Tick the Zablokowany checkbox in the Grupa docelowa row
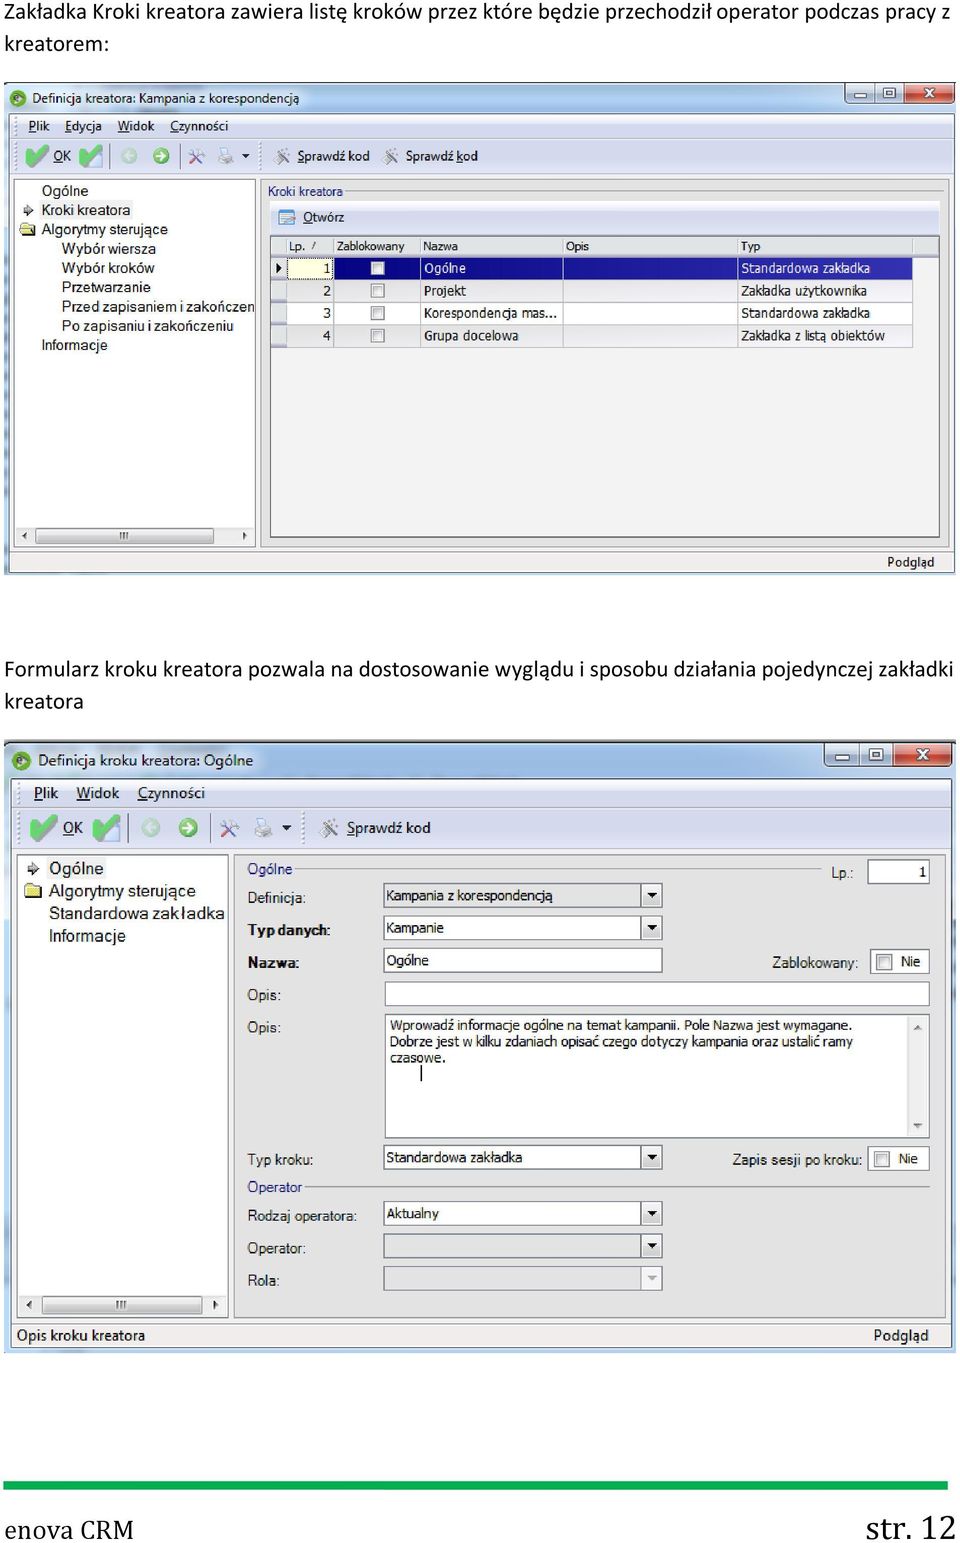This screenshot has height=1543, width=960. (378, 336)
